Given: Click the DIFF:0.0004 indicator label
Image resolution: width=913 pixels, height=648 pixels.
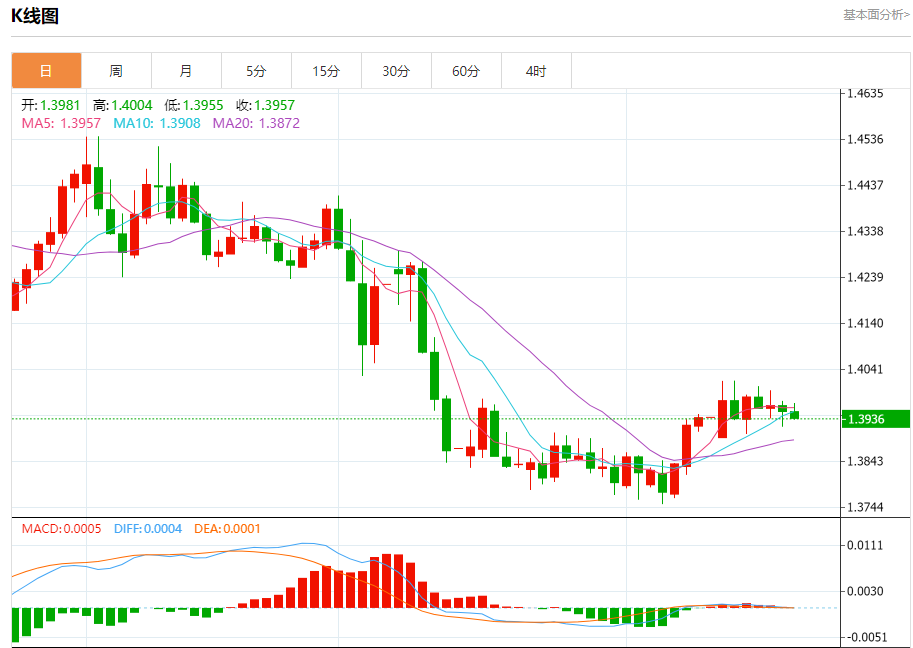Looking at the screenshot, I should [148, 529].
